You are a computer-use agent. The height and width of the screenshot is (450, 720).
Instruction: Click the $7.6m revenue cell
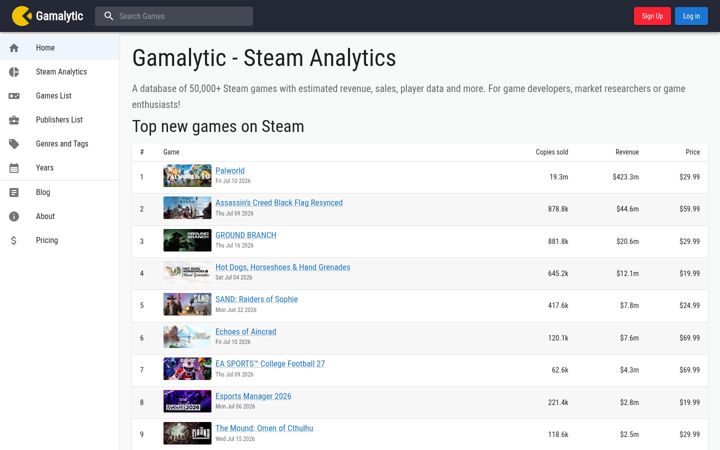coord(629,338)
